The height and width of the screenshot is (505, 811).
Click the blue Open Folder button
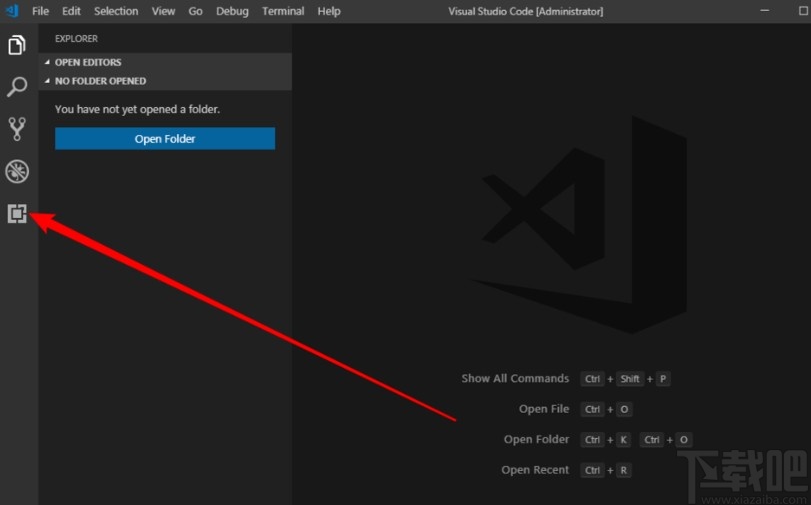point(165,139)
